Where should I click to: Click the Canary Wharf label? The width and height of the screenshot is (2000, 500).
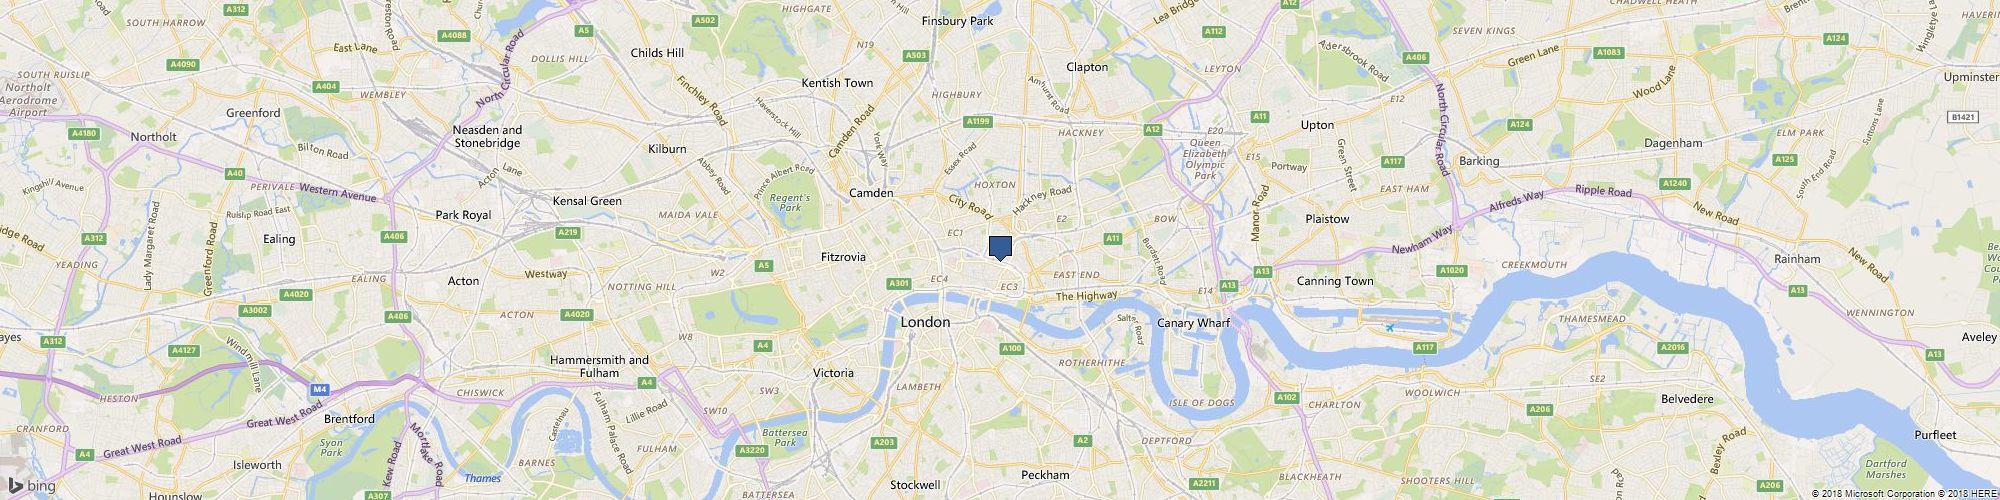1192,323
